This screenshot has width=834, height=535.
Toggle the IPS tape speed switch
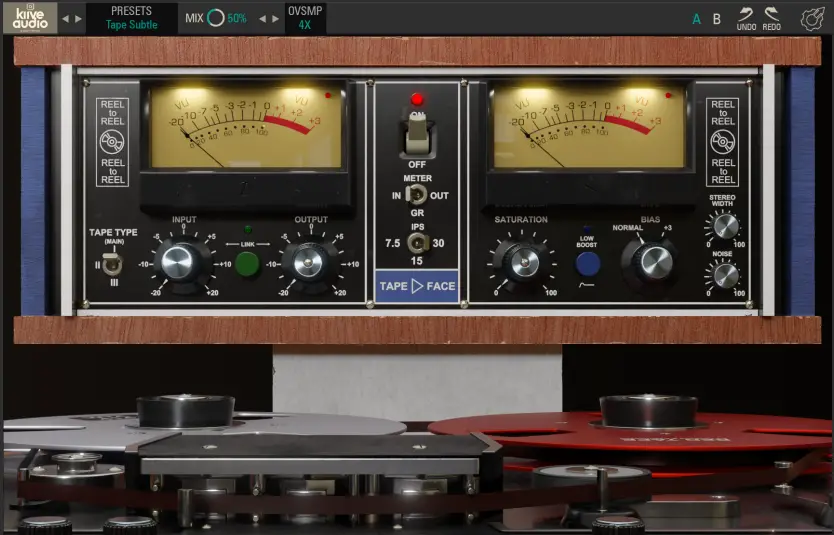418,244
